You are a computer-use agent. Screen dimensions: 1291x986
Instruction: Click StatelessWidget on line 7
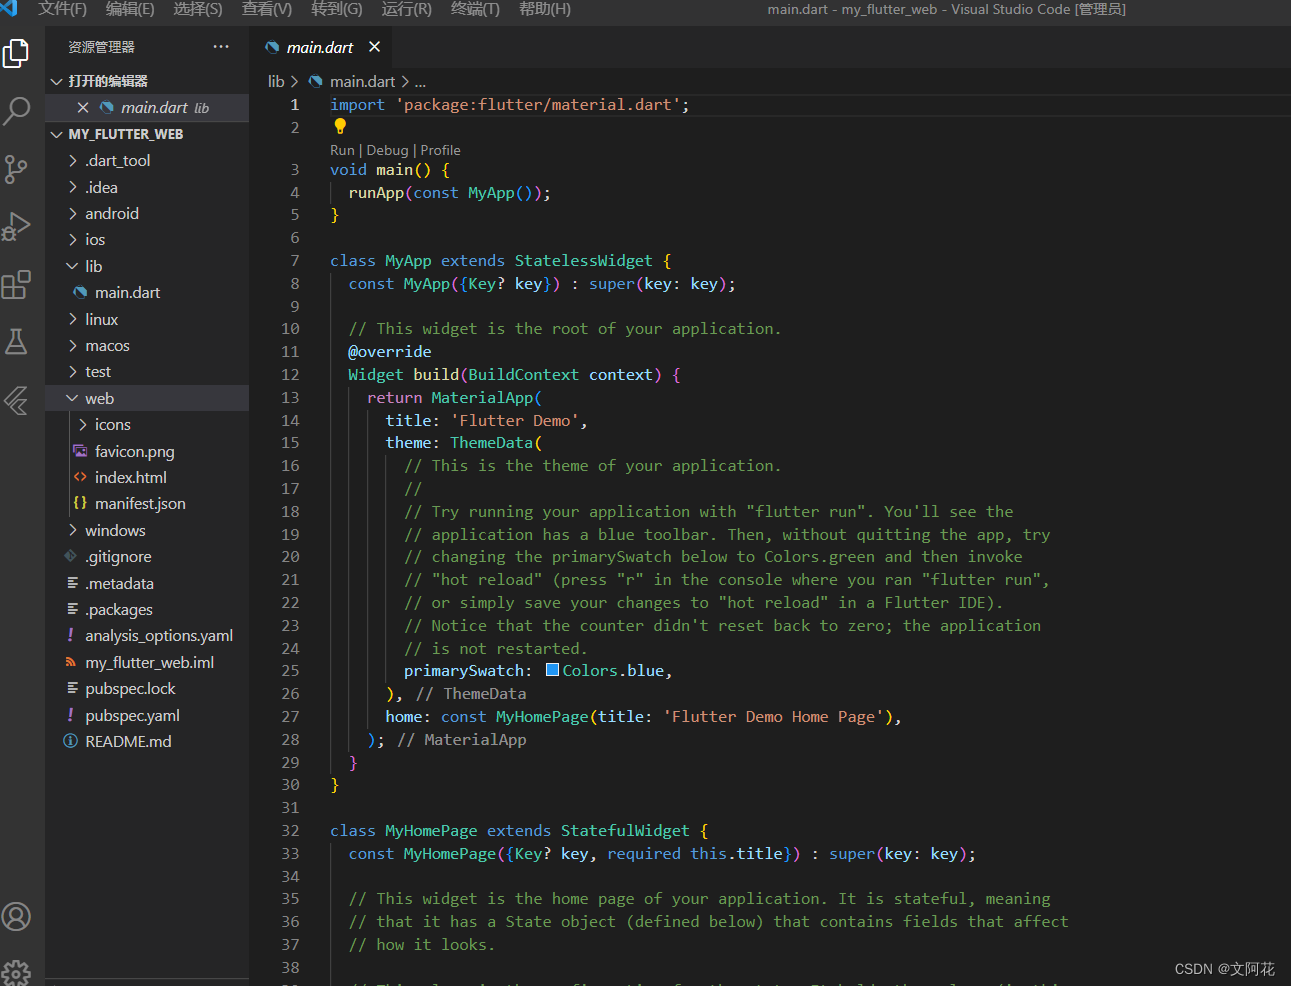pyautogui.click(x=583, y=261)
